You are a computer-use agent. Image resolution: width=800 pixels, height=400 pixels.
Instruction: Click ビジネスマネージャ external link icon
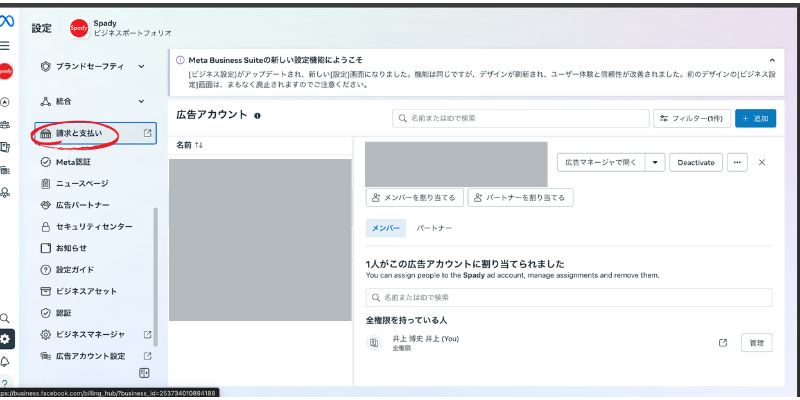(x=147, y=335)
